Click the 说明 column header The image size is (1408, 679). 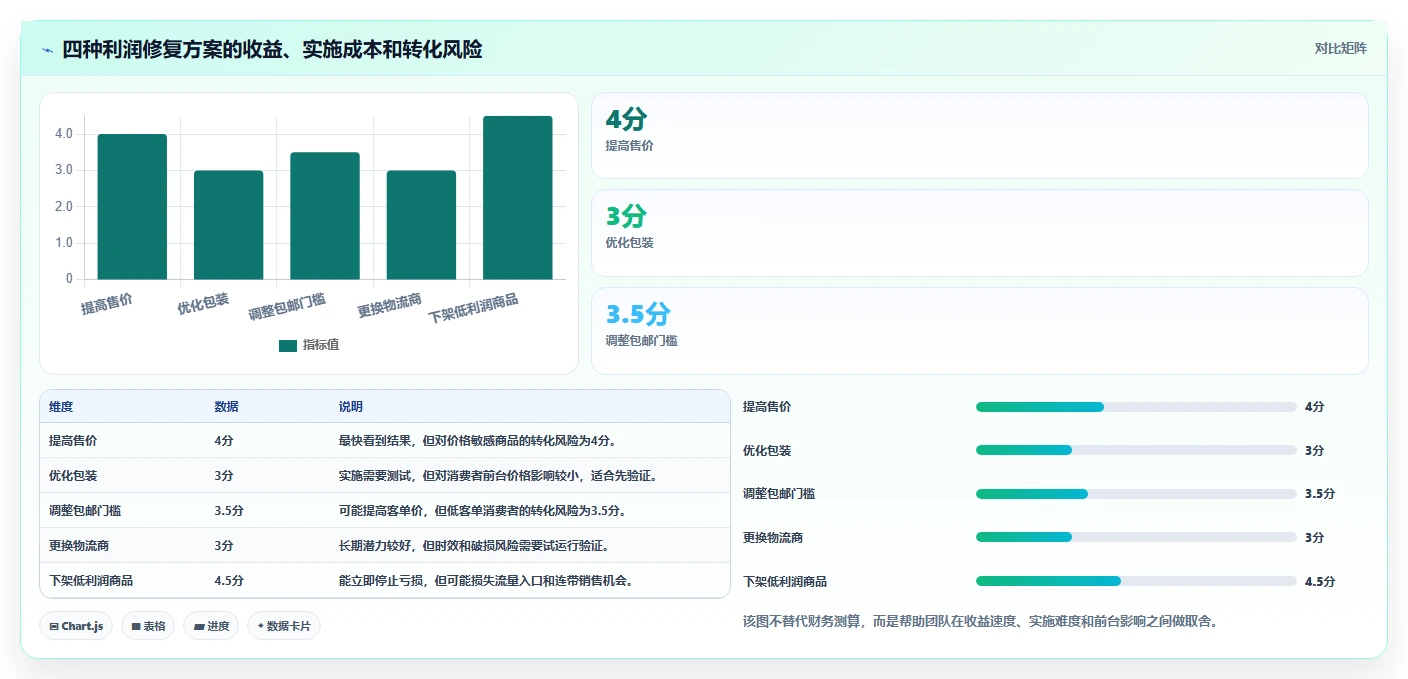tap(351, 407)
